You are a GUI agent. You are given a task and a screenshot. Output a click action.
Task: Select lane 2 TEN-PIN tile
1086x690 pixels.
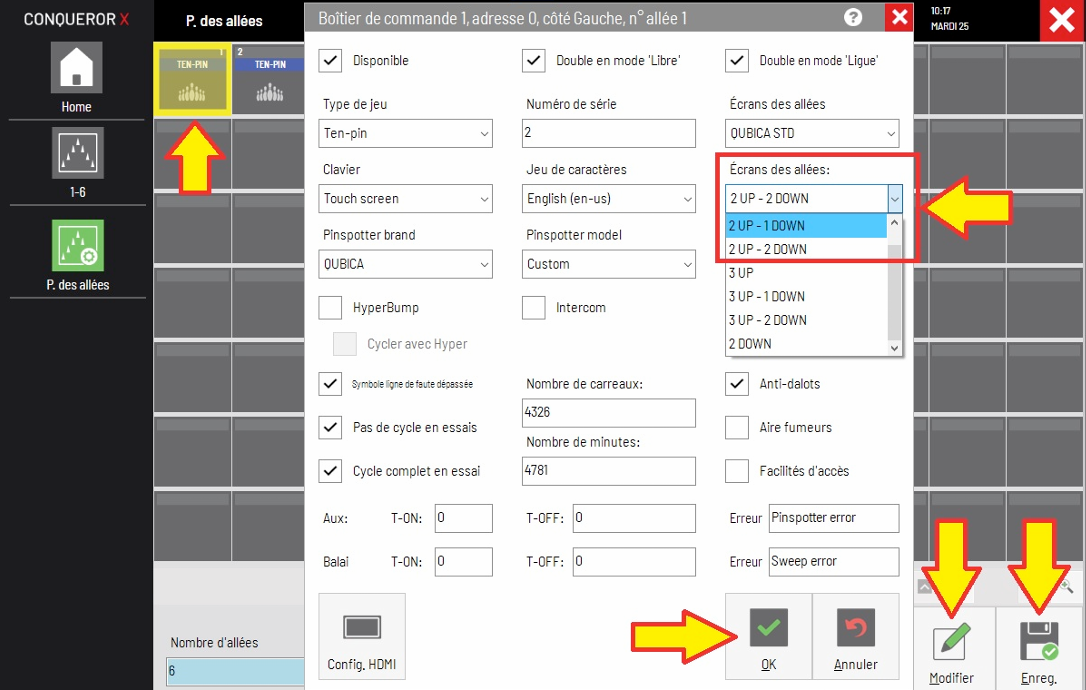[269, 80]
